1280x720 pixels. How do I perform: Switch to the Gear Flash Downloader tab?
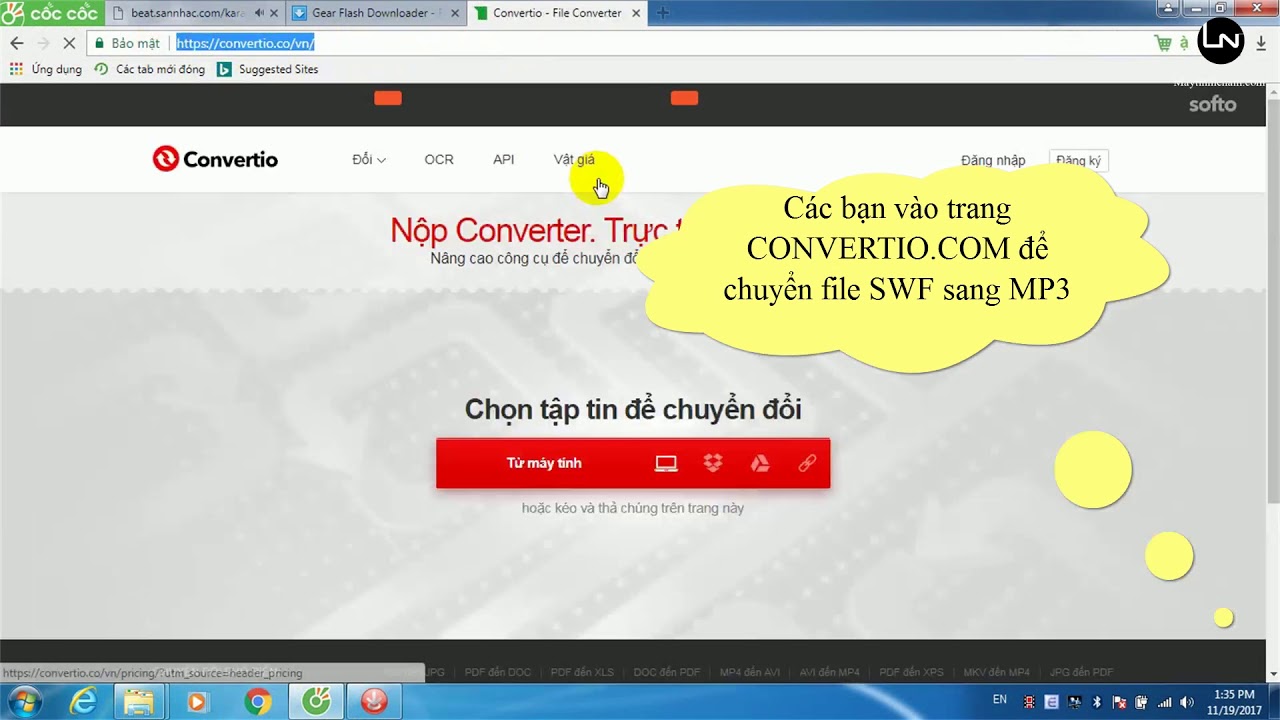pos(375,13)
